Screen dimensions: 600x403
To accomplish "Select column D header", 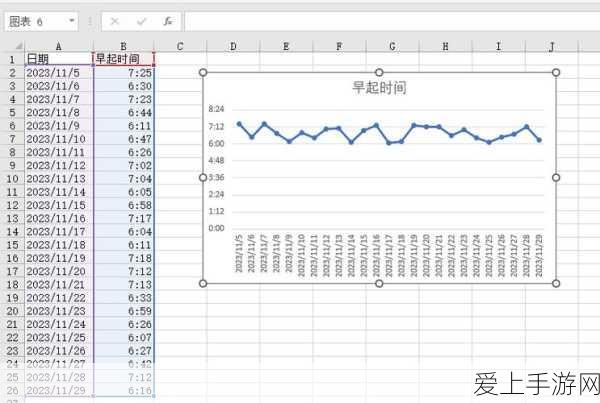I will pos(233,46).
